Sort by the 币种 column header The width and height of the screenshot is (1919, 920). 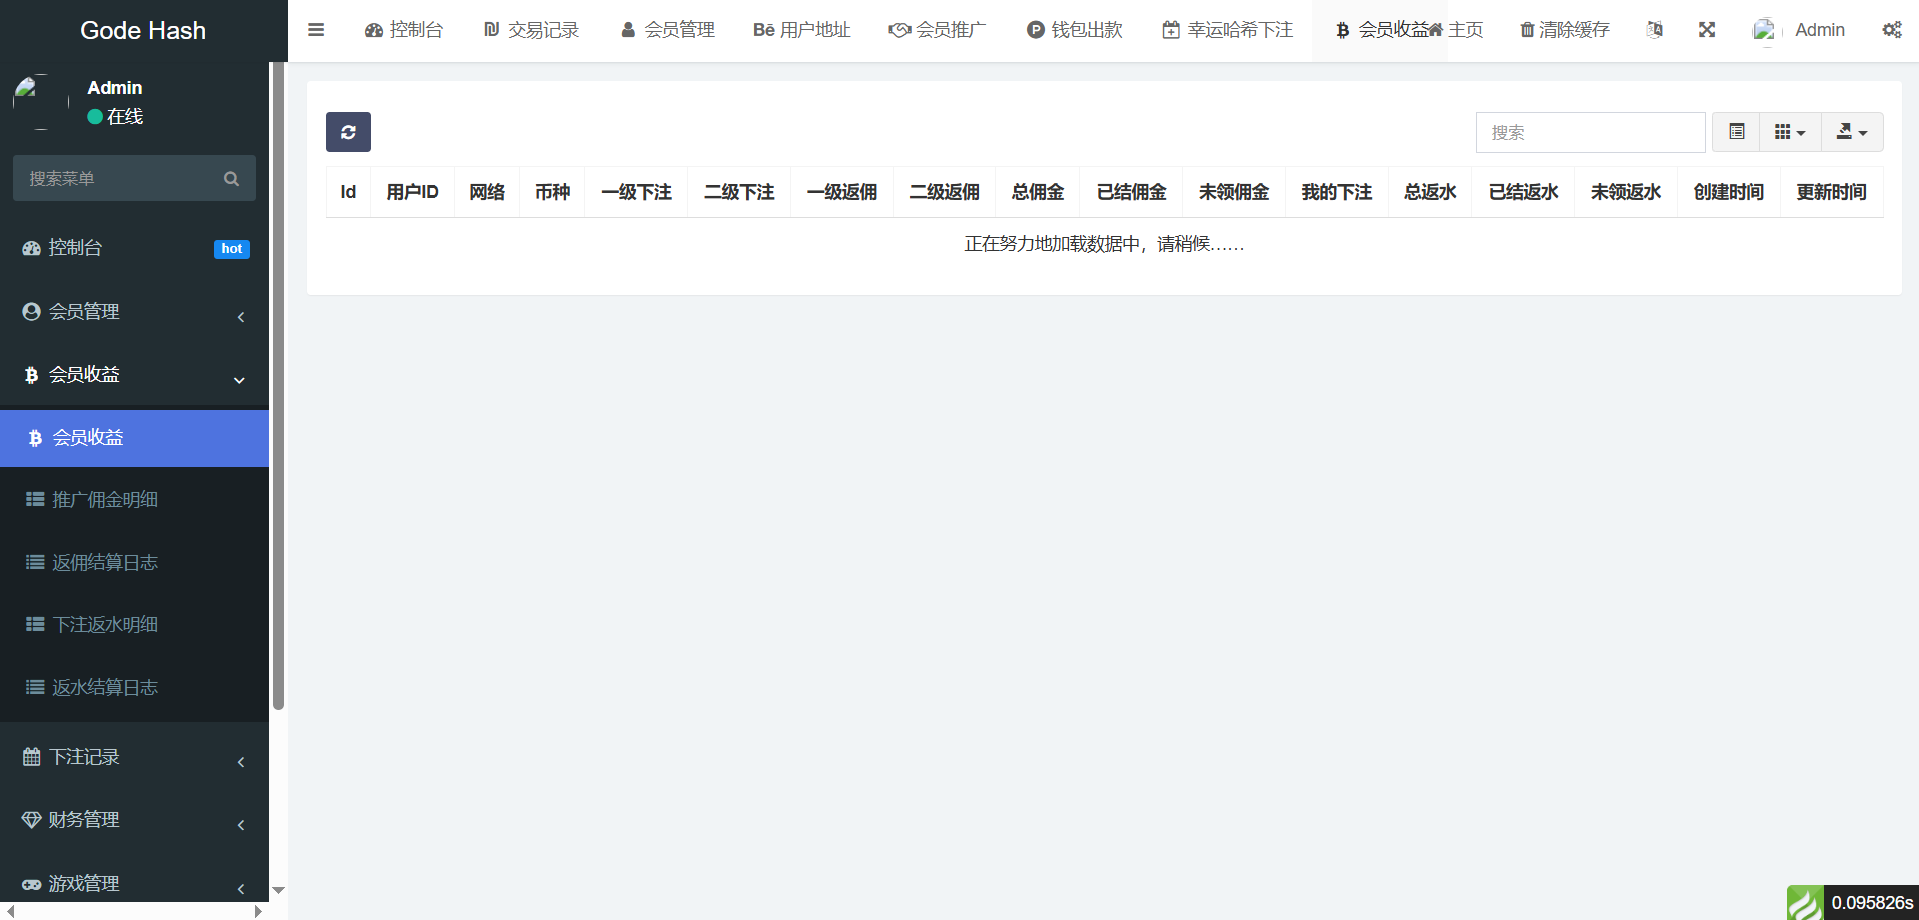(x=552, y=192)
